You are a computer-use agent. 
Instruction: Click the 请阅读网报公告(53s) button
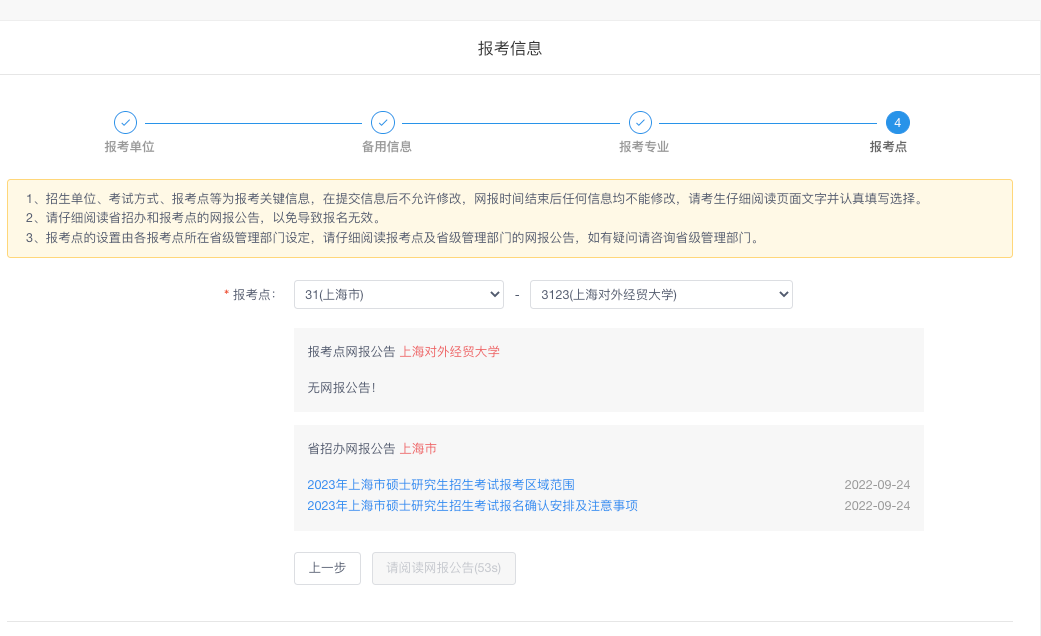(x=443, y=568)
